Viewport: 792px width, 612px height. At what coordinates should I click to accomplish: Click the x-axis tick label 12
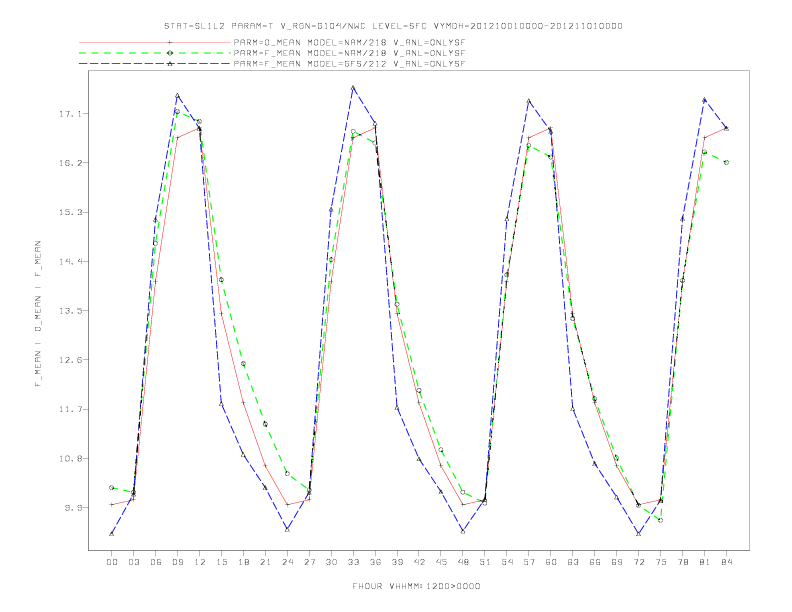(x=200, y=562)
